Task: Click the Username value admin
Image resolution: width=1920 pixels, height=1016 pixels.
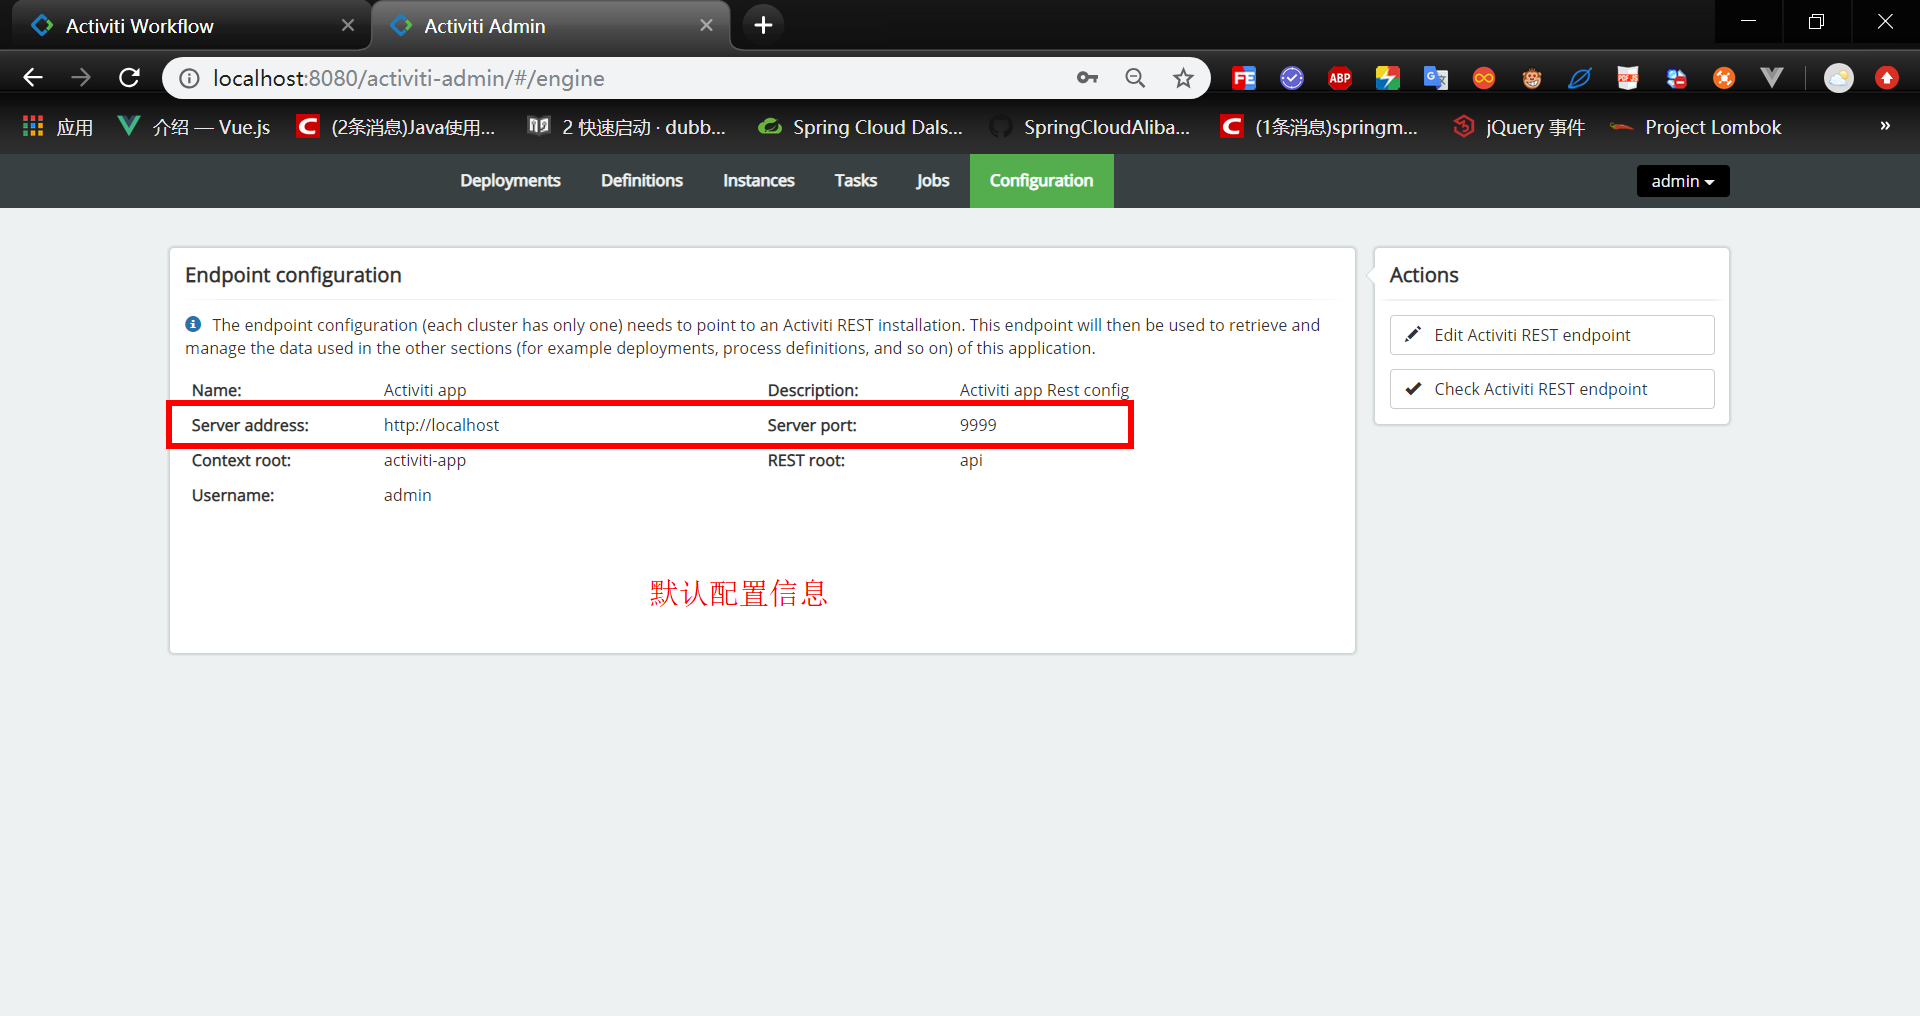Action: [408, 495]
